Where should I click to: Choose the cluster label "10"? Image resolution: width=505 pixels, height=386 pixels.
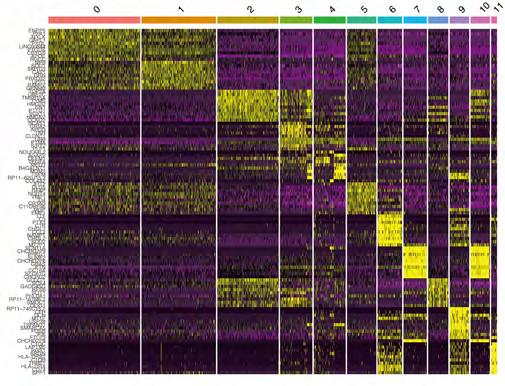click(x=484, y=7)
